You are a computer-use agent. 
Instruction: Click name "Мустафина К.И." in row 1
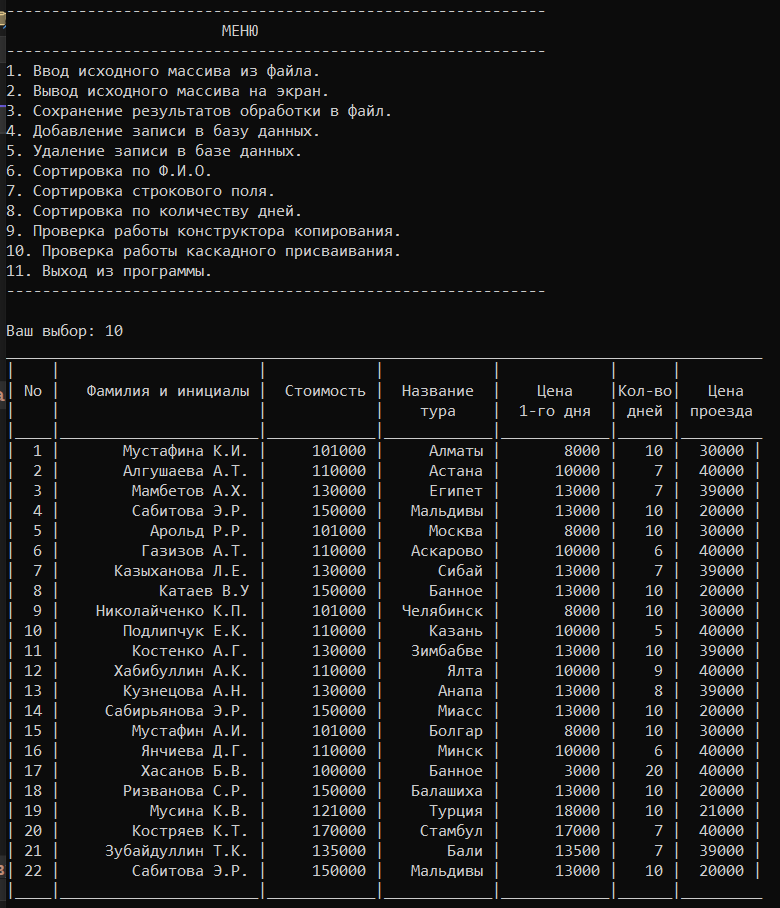coord(185,451)
